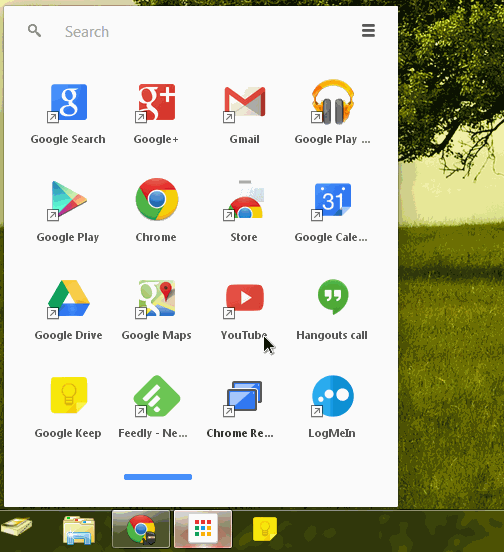Click the "Store" label text
The image size is (504, 552).
[x=244, y=237]
